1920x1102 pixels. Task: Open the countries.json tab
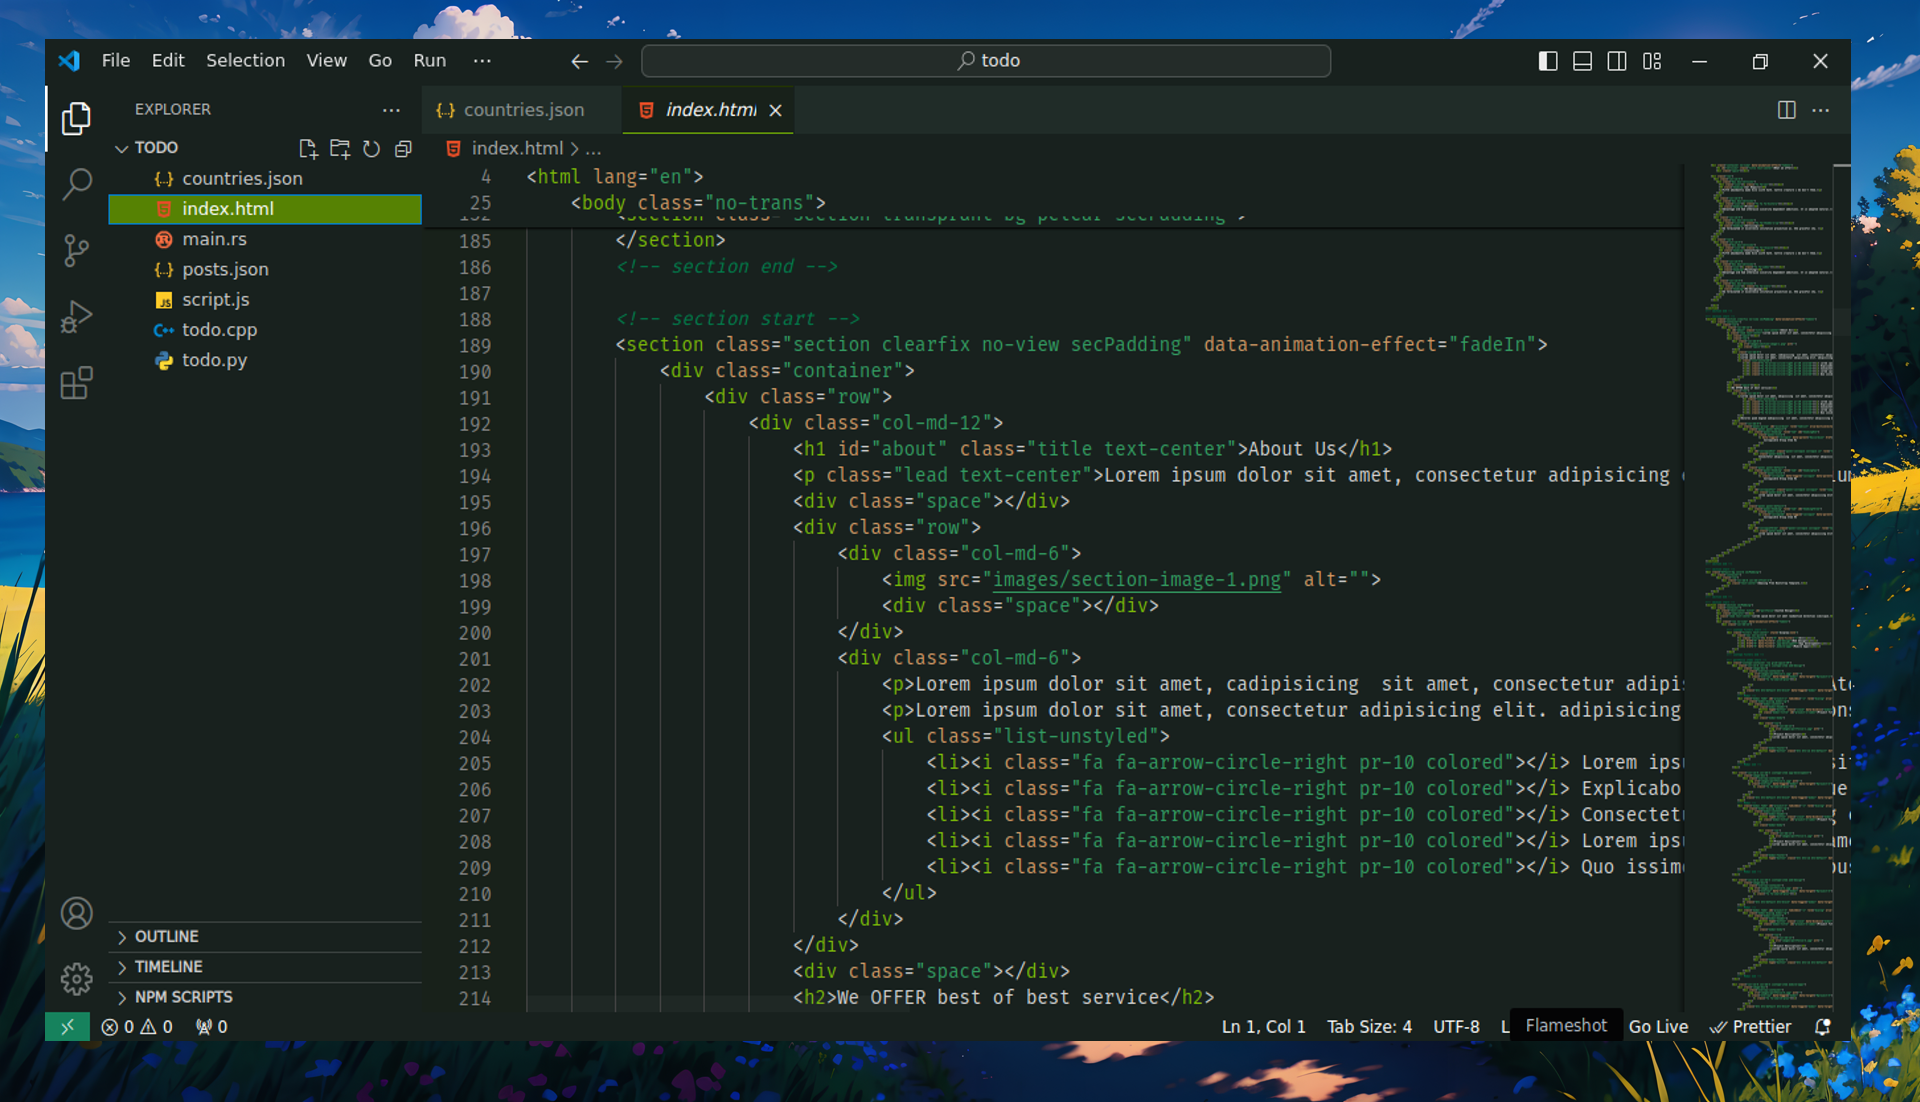(x=521, y=109)
